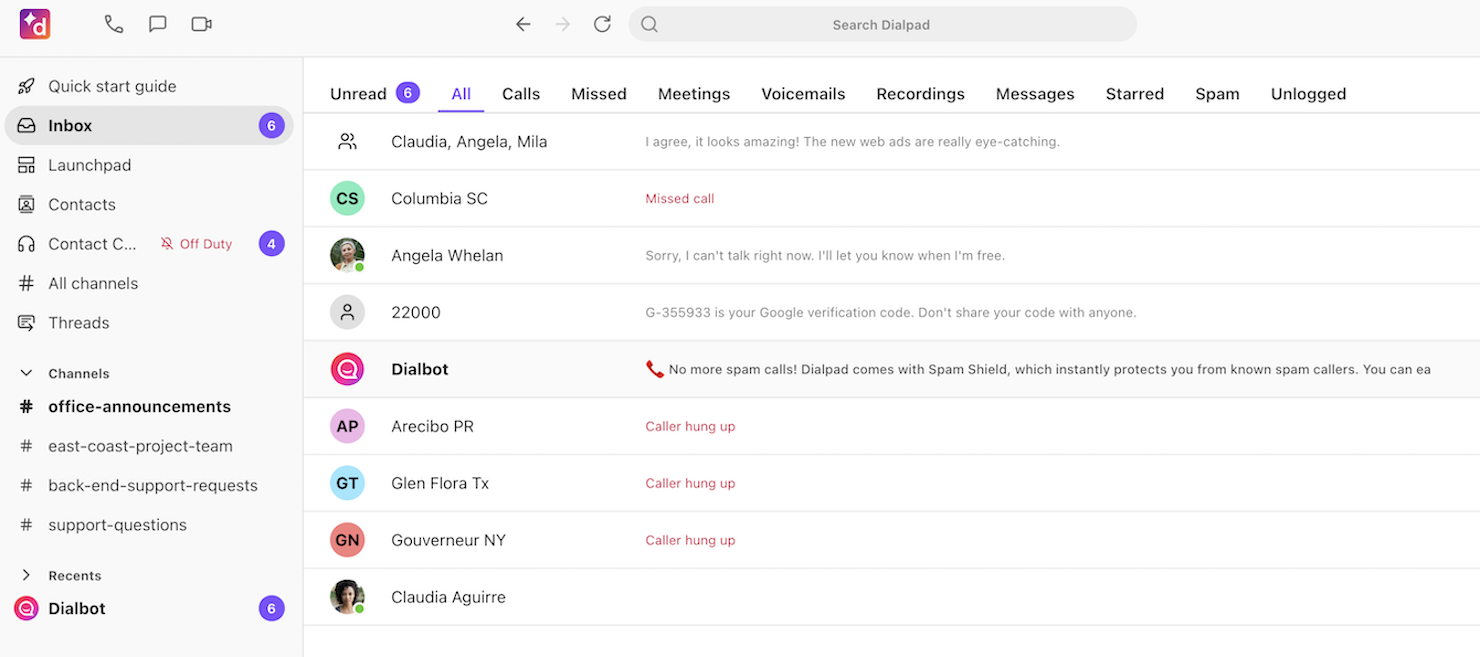Collapse the Channels section
Image resolution: width=1480 pixels, height=657 pixels.
[24, 372]
